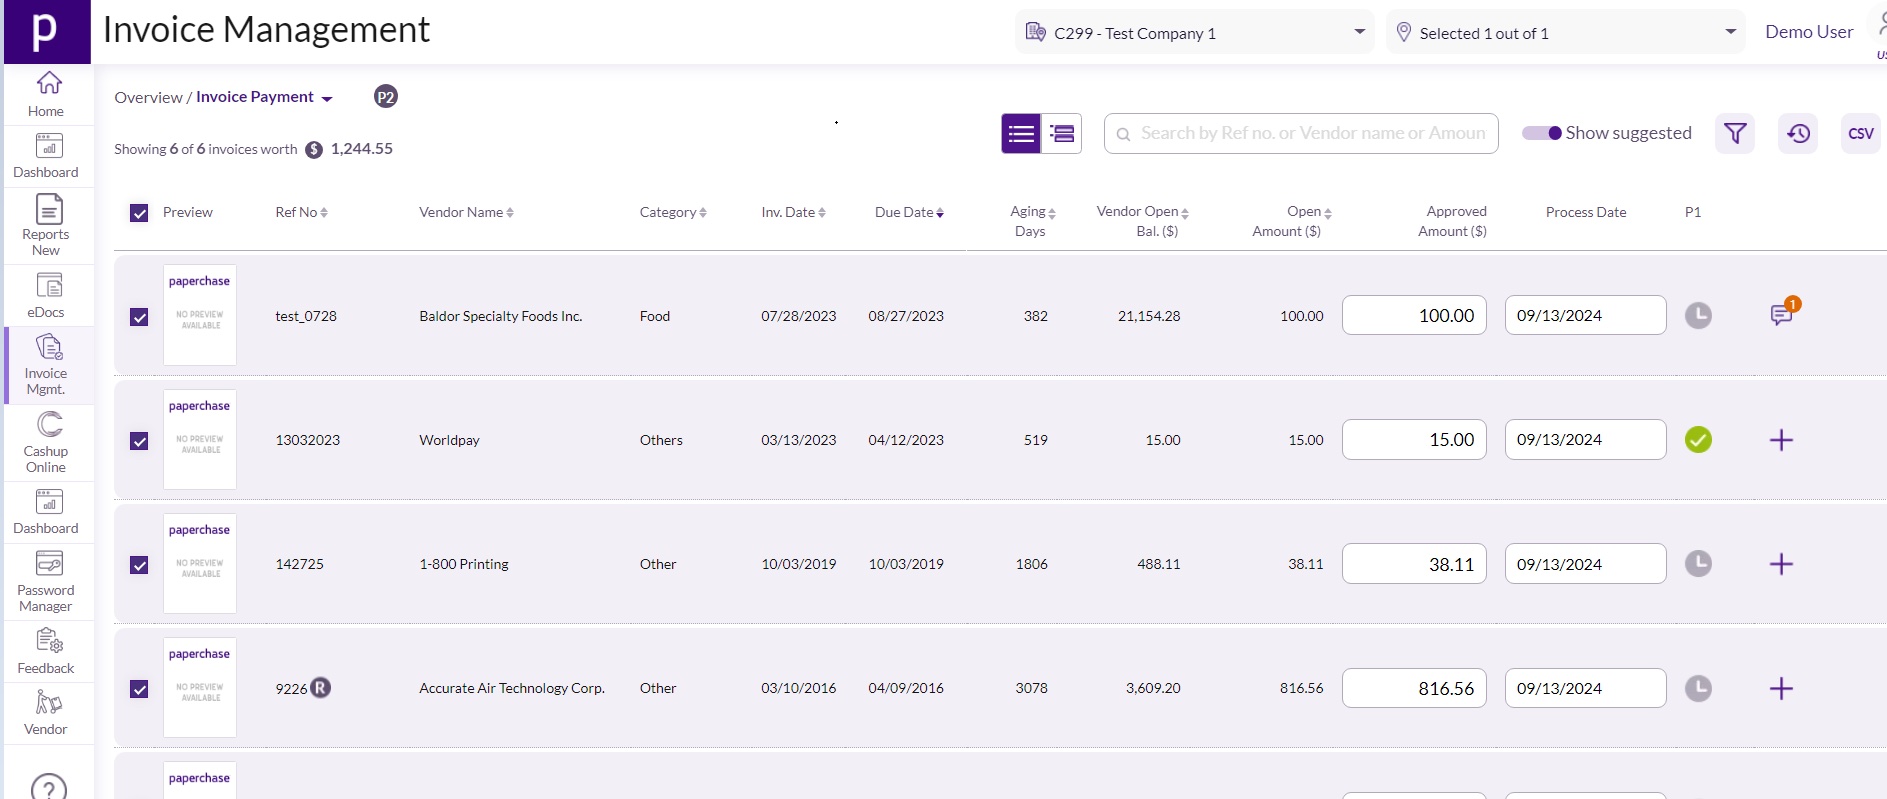Click plus icon on Worldpay row
Image resolution: width=1887 pixels, height=799 pixels.
(1781, 440)
